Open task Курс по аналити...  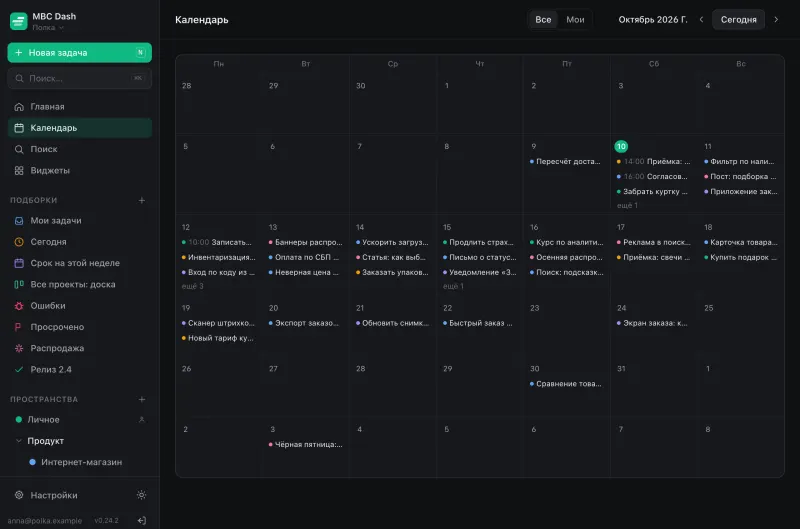(567, 242)
